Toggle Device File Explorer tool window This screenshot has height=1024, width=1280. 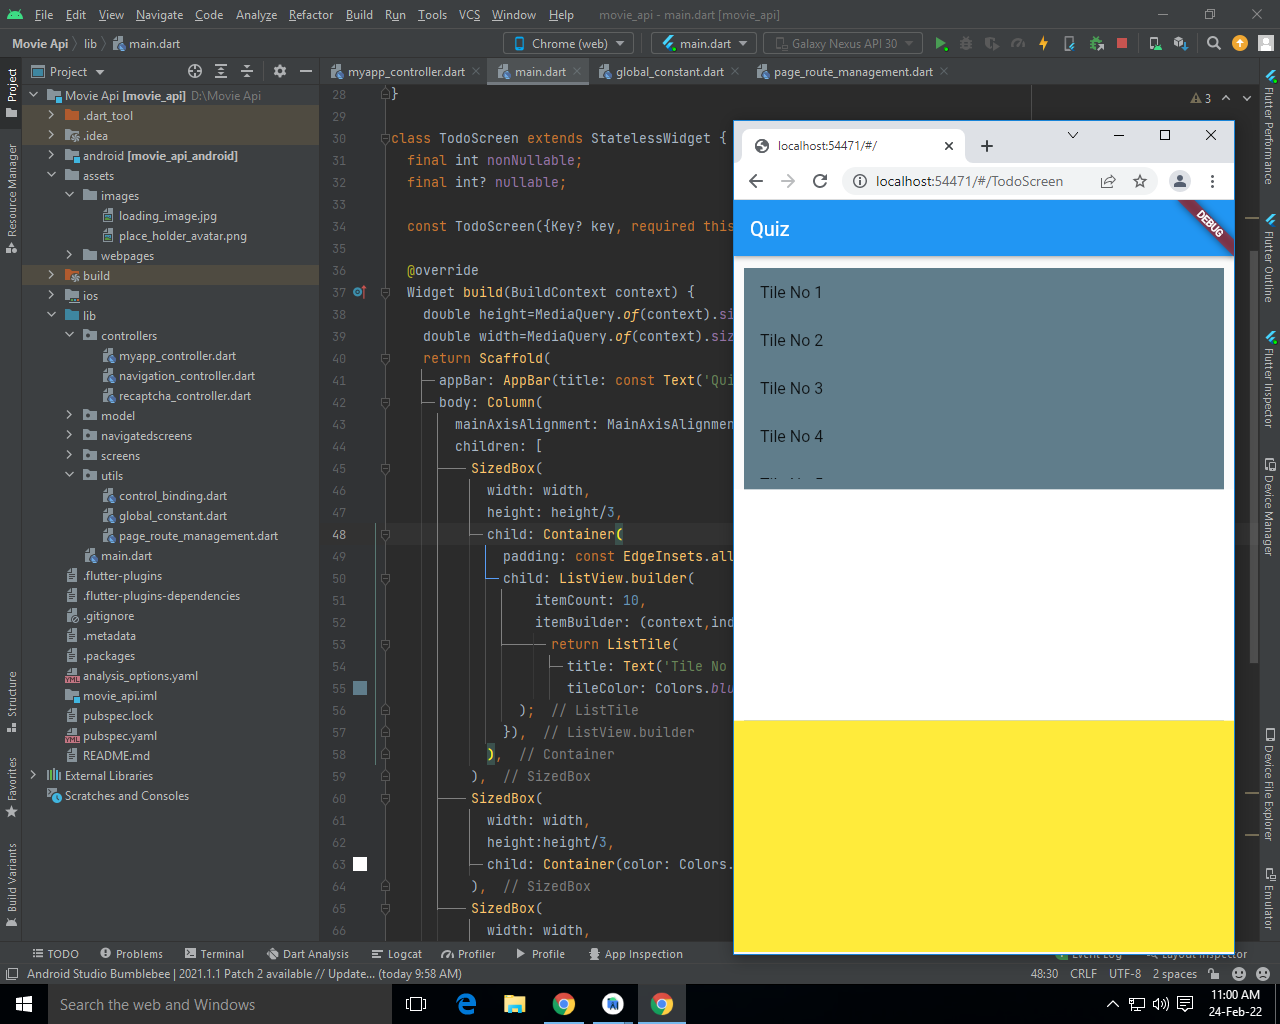tap(1269, 784)
